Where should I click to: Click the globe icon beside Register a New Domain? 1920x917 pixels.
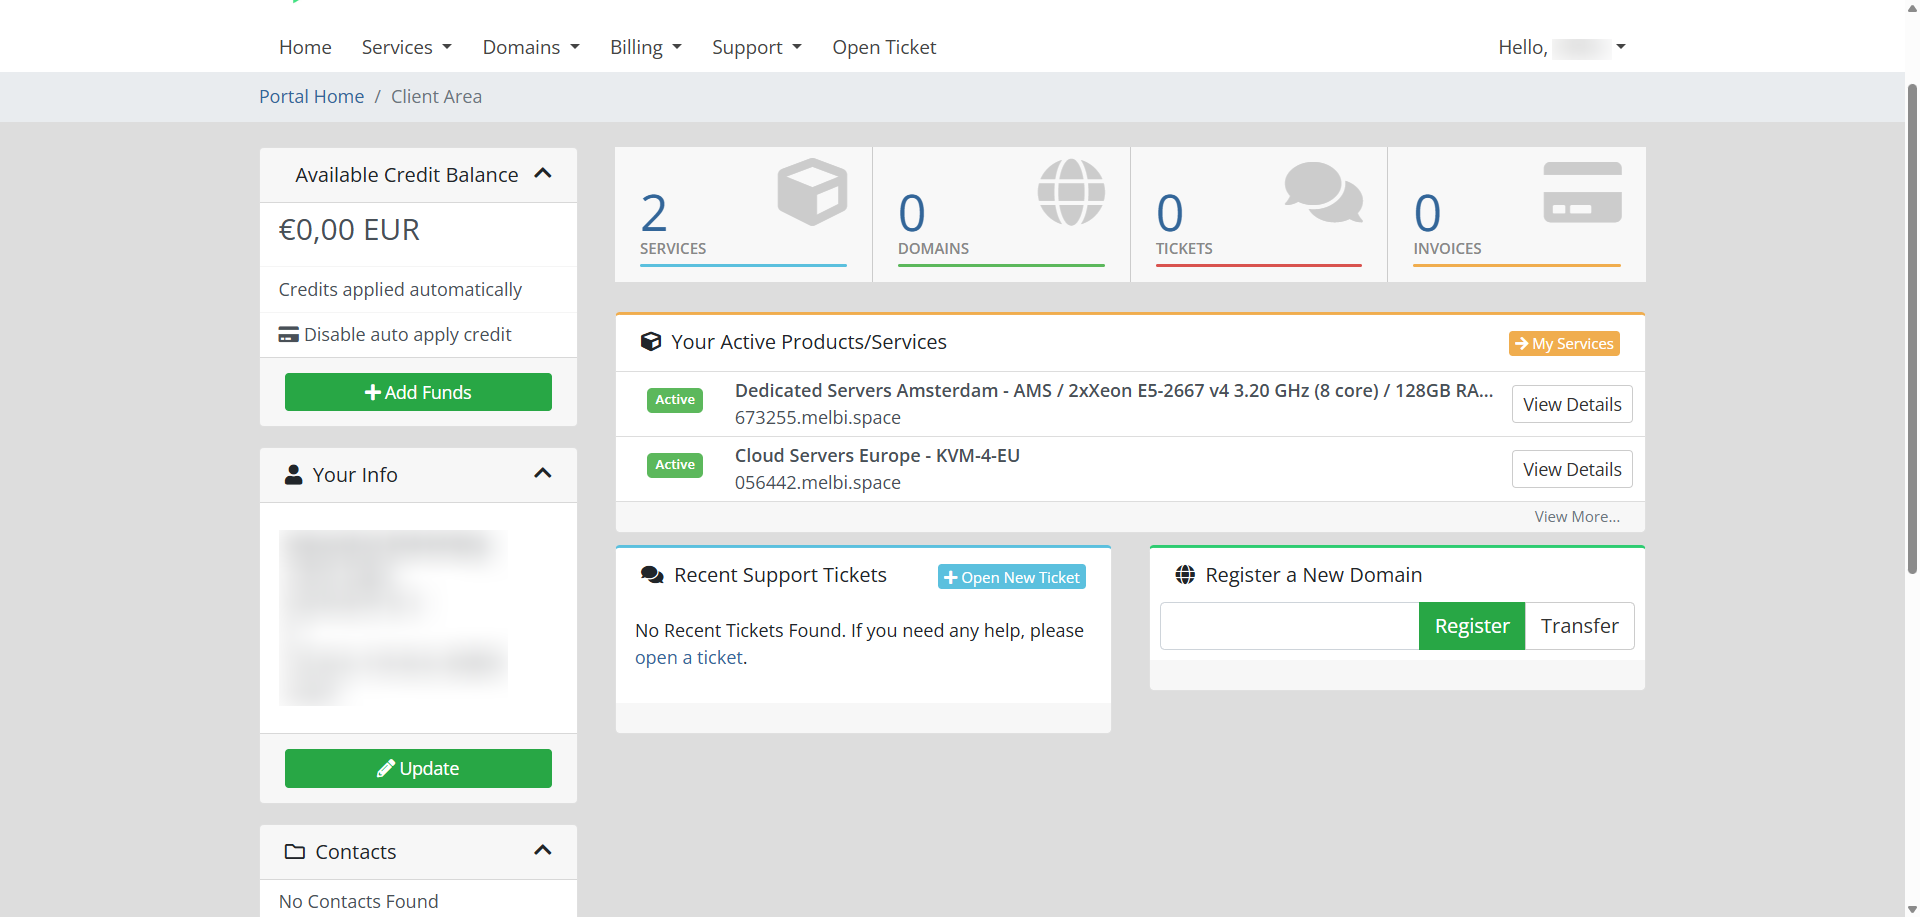tap(1185, 575)
